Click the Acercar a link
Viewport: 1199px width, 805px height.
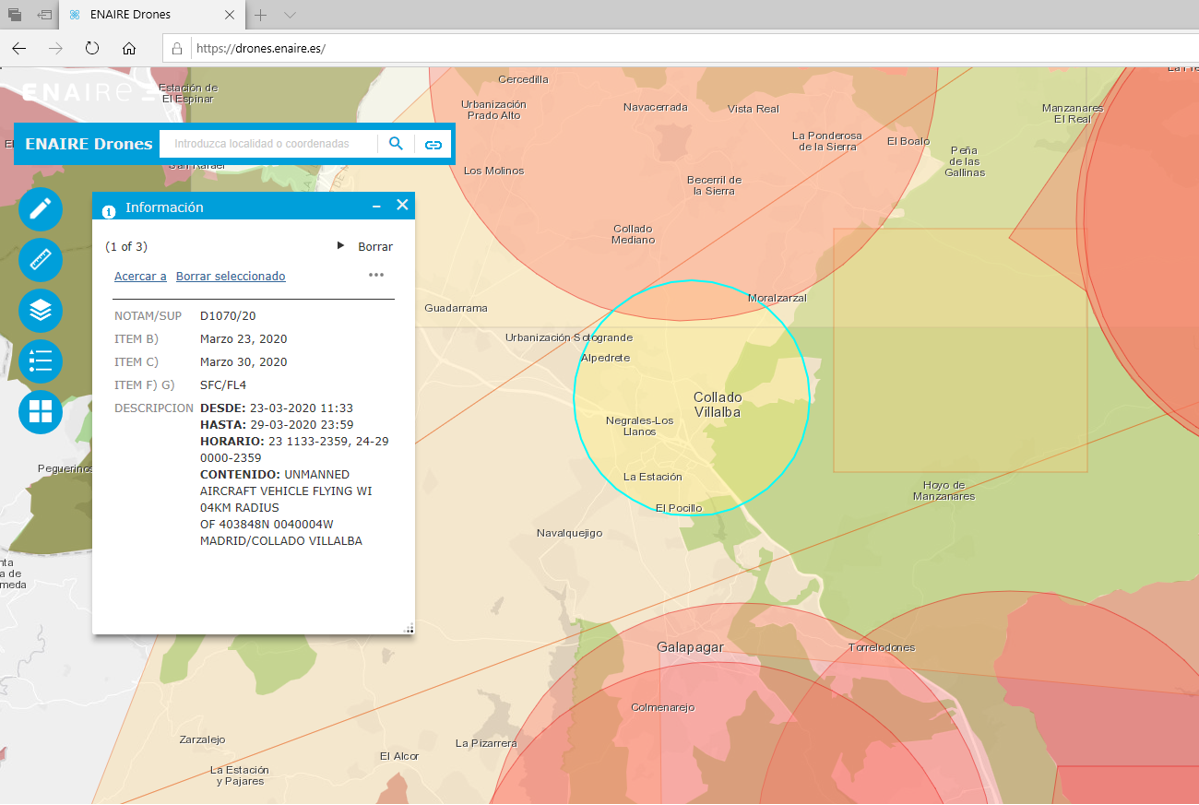pyautogui.click(x=140, y=276)
